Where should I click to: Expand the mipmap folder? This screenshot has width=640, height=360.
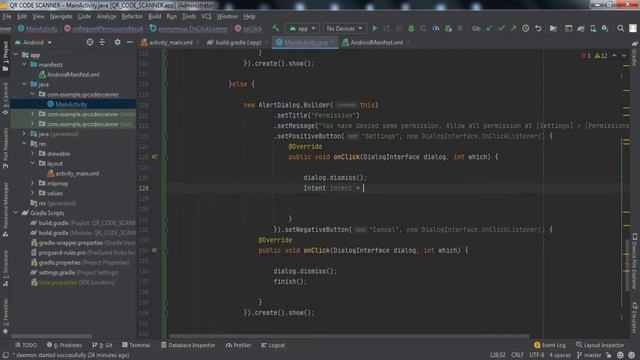point(33,183)
